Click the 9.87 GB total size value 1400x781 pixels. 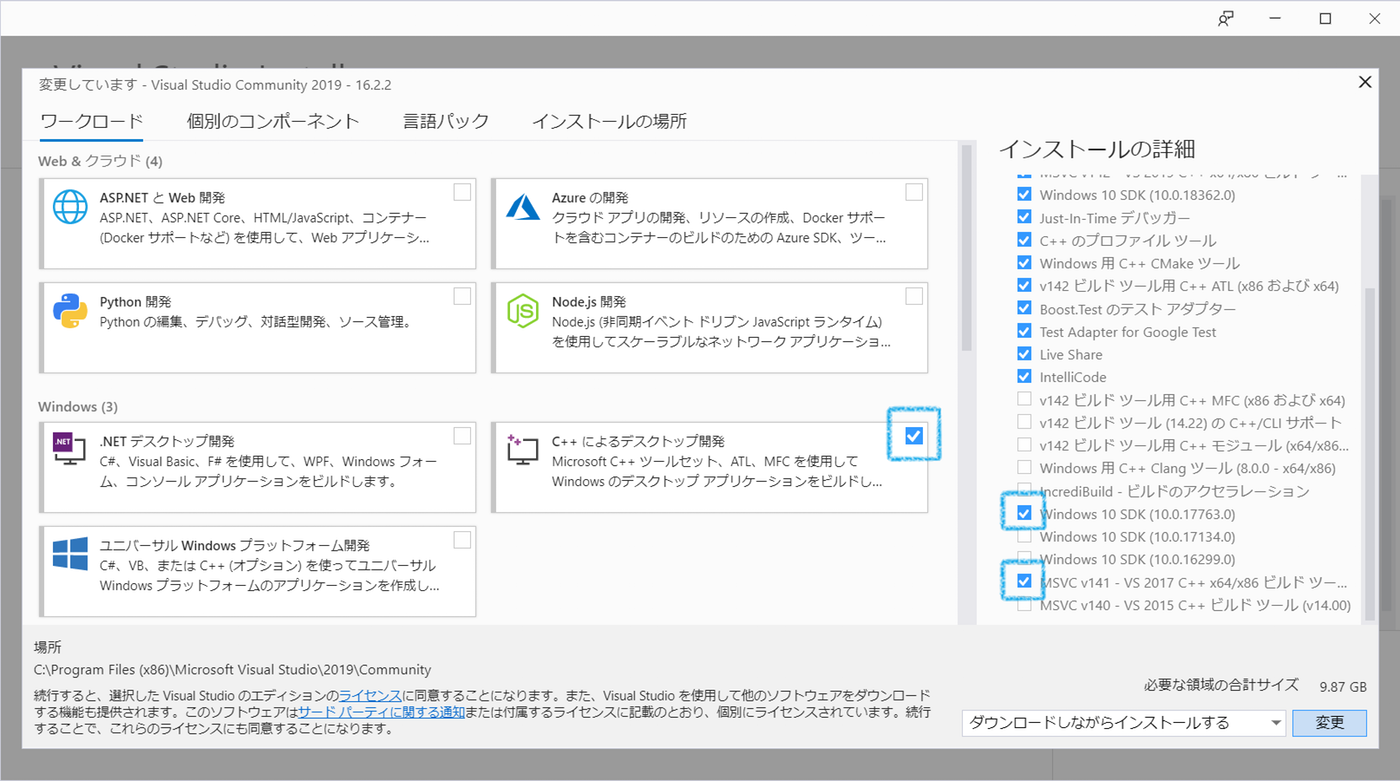(x=1343, y=687)
